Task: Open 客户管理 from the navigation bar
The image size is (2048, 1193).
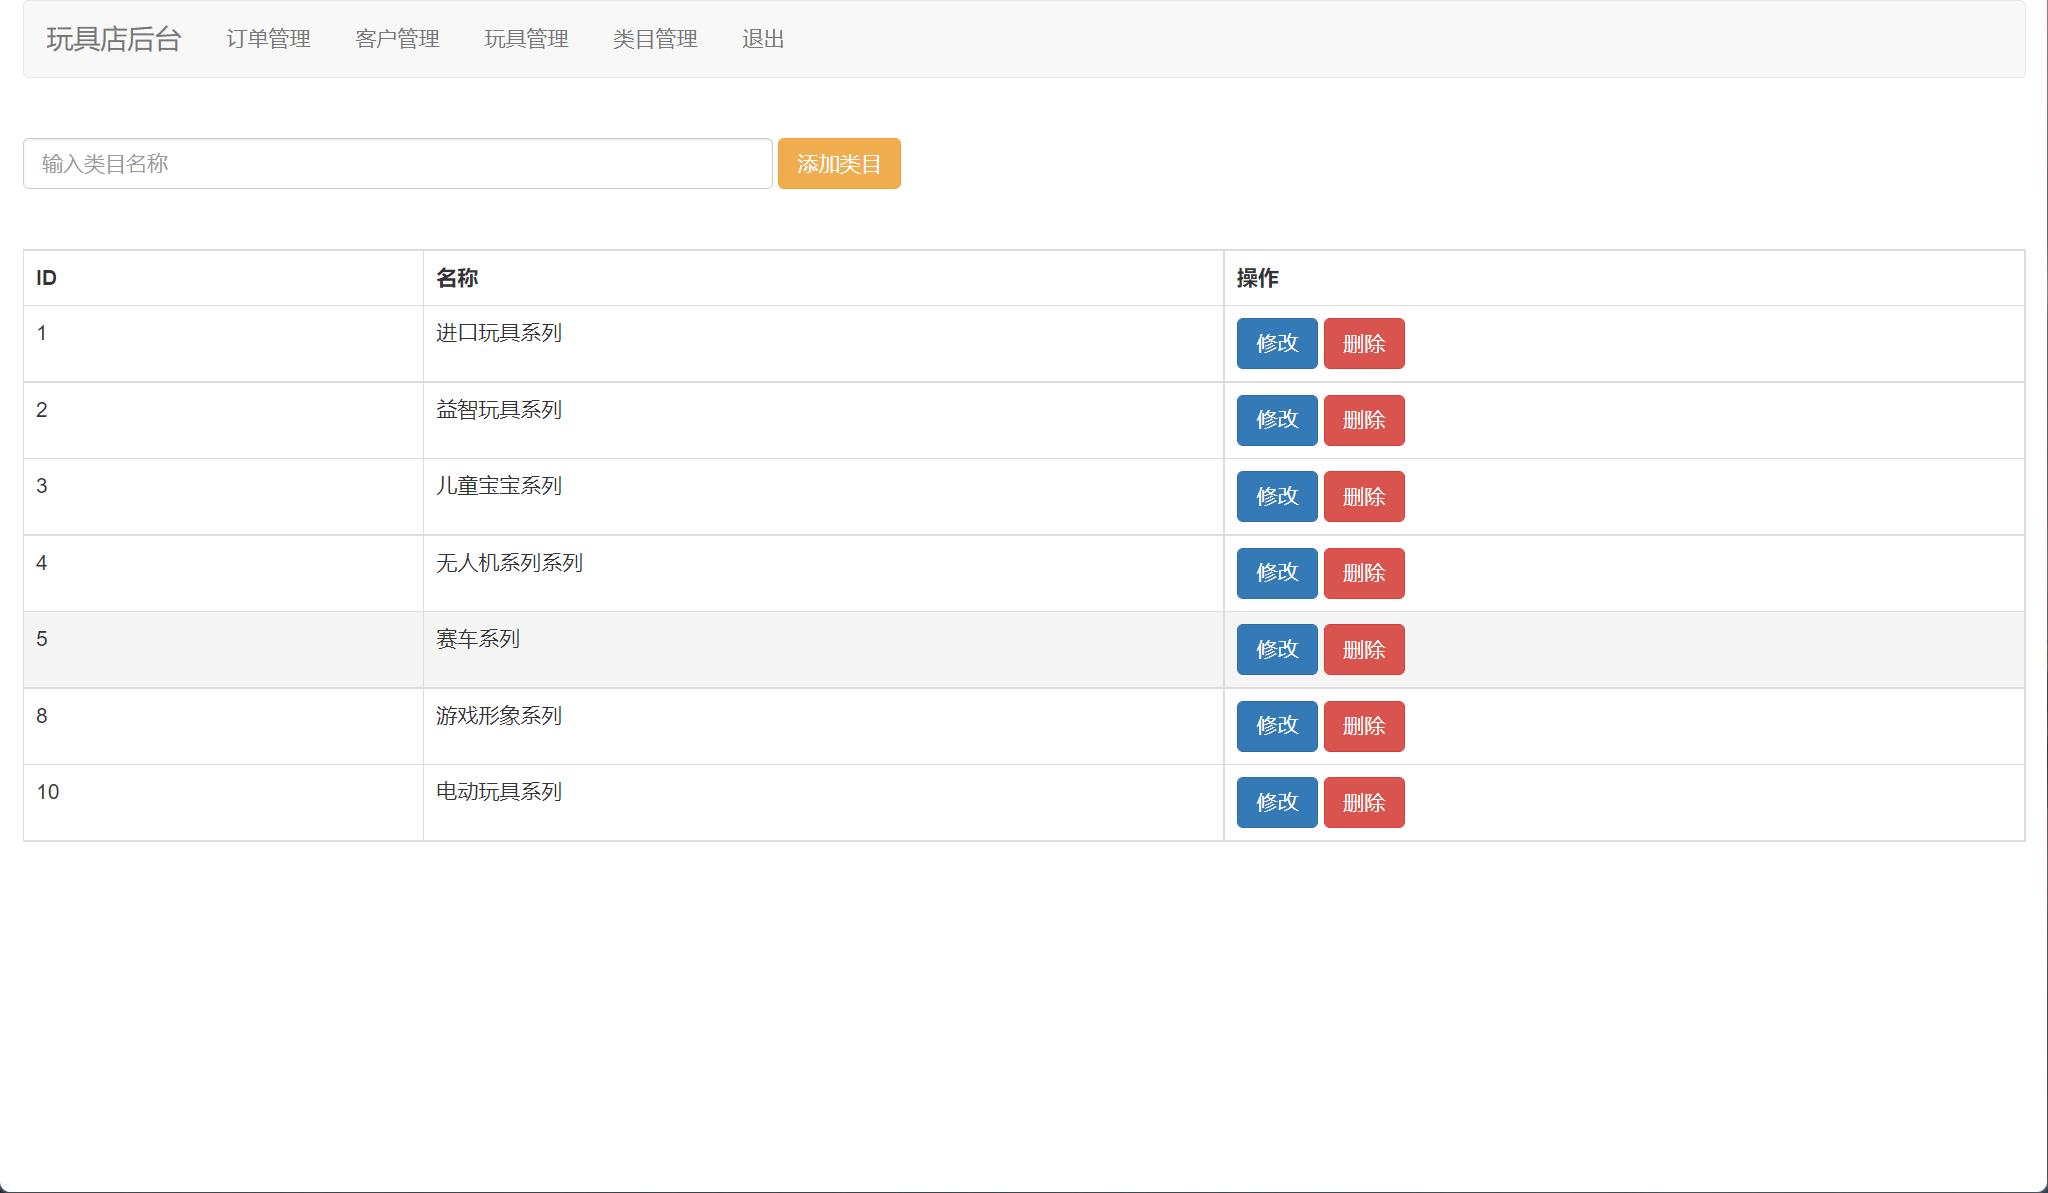Action: (x=397, y=40)
